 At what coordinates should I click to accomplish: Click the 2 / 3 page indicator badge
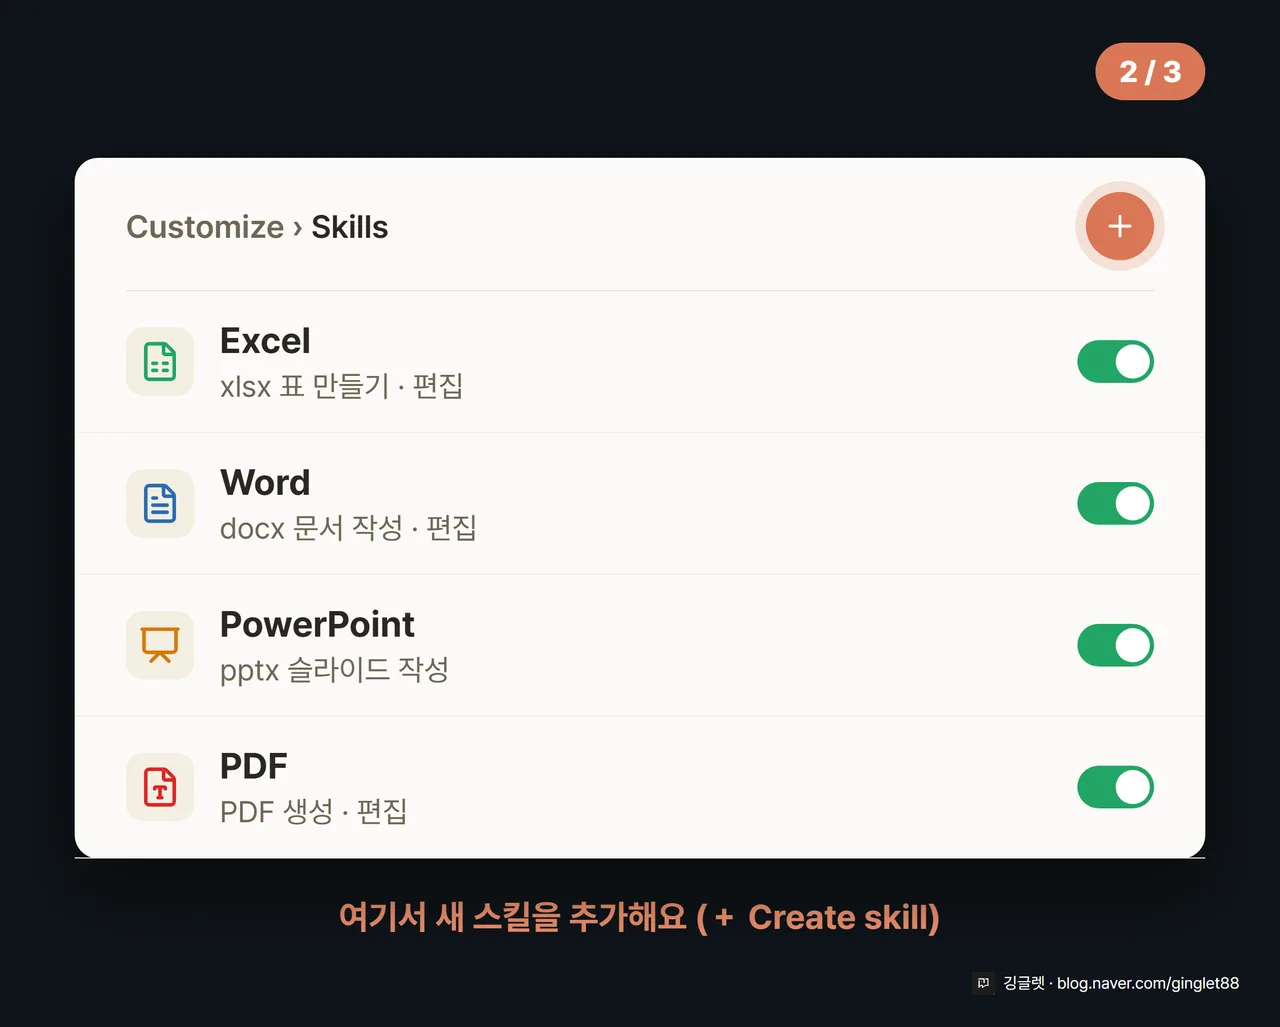pyautogui.click(x=1150, y=72)
